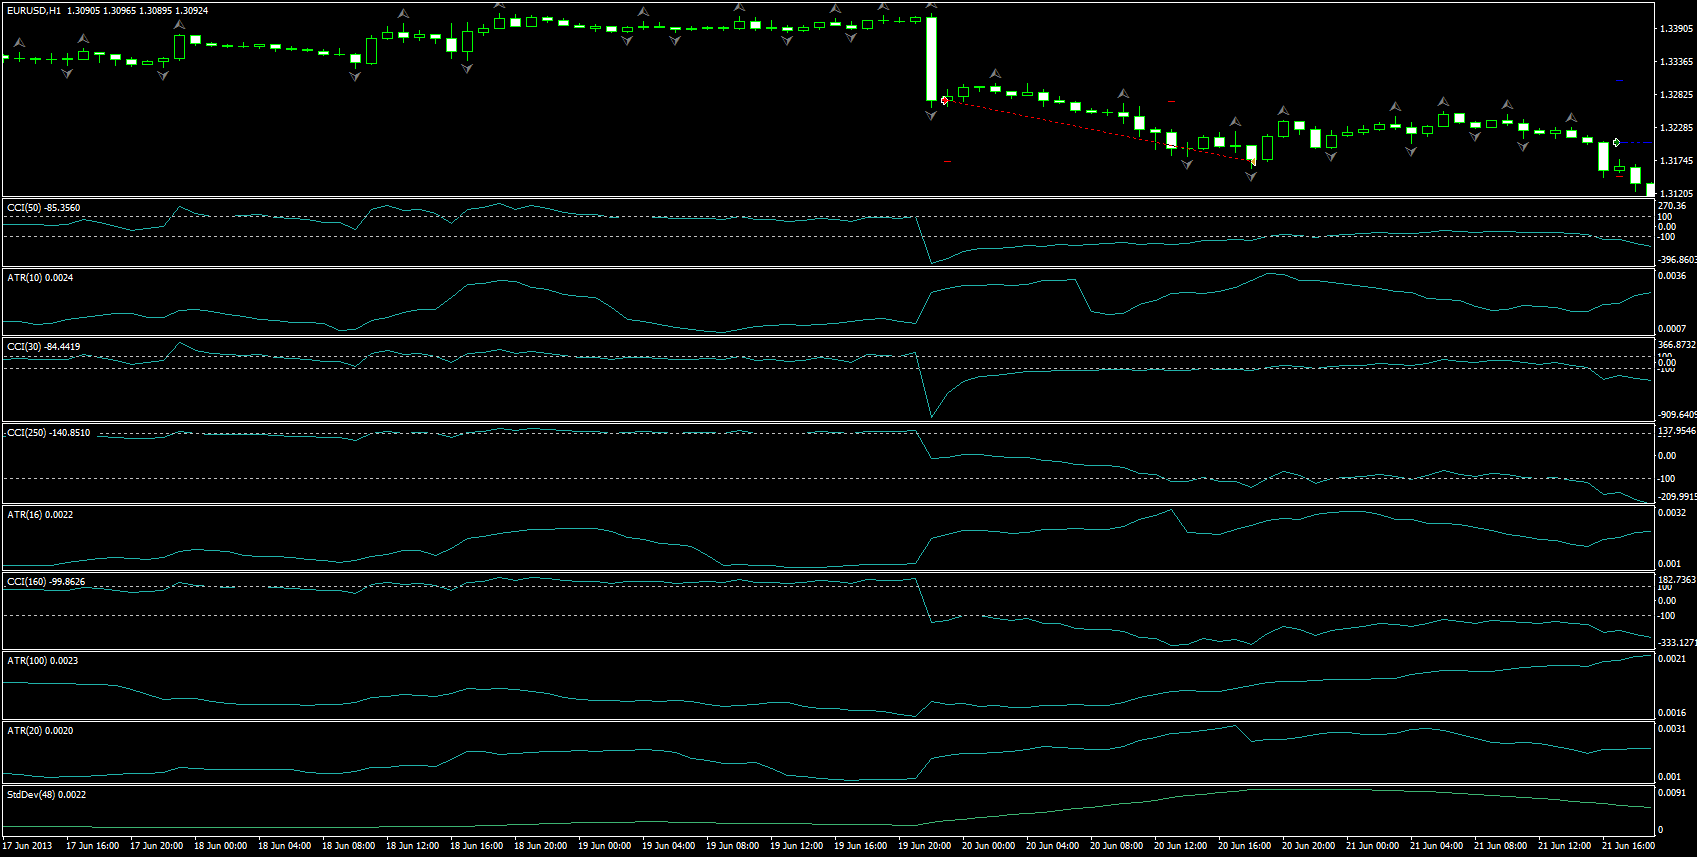
Task: Click price level 1.32825 on price axis
Action: click(x=1676, y=95)
